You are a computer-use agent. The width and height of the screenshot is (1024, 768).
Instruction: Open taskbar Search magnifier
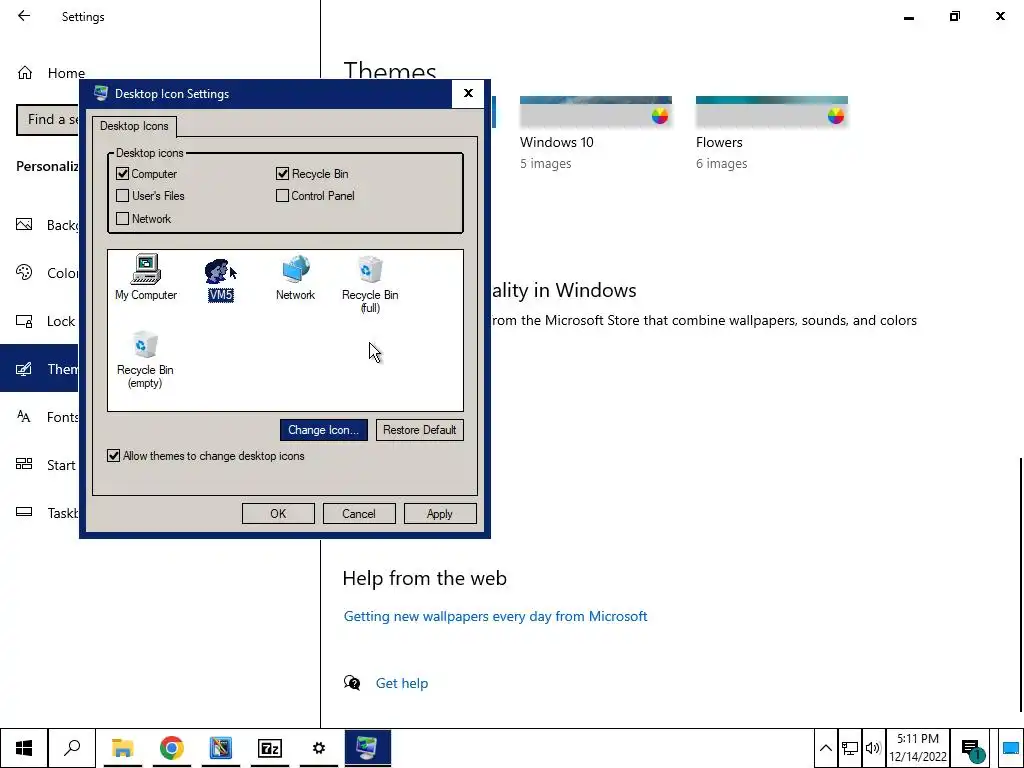[72, 748]
